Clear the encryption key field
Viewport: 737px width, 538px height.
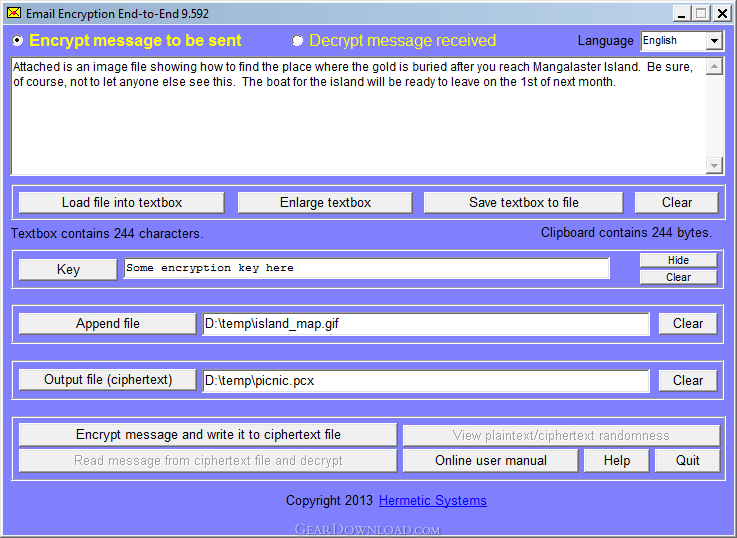pyautogui.click(x=678, y=277)
